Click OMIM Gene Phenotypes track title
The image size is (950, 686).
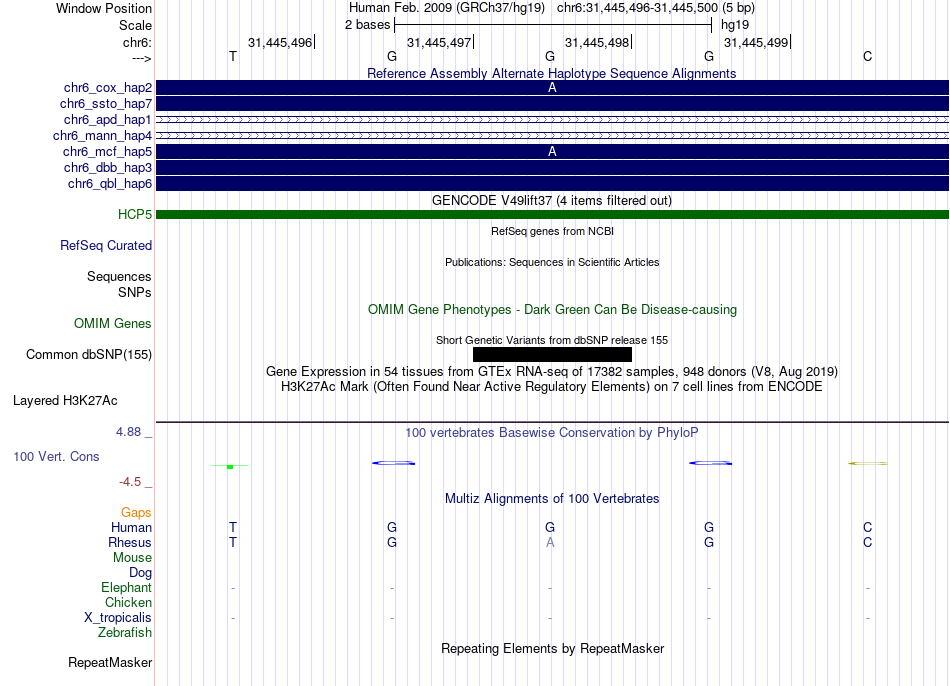[552, 309]
